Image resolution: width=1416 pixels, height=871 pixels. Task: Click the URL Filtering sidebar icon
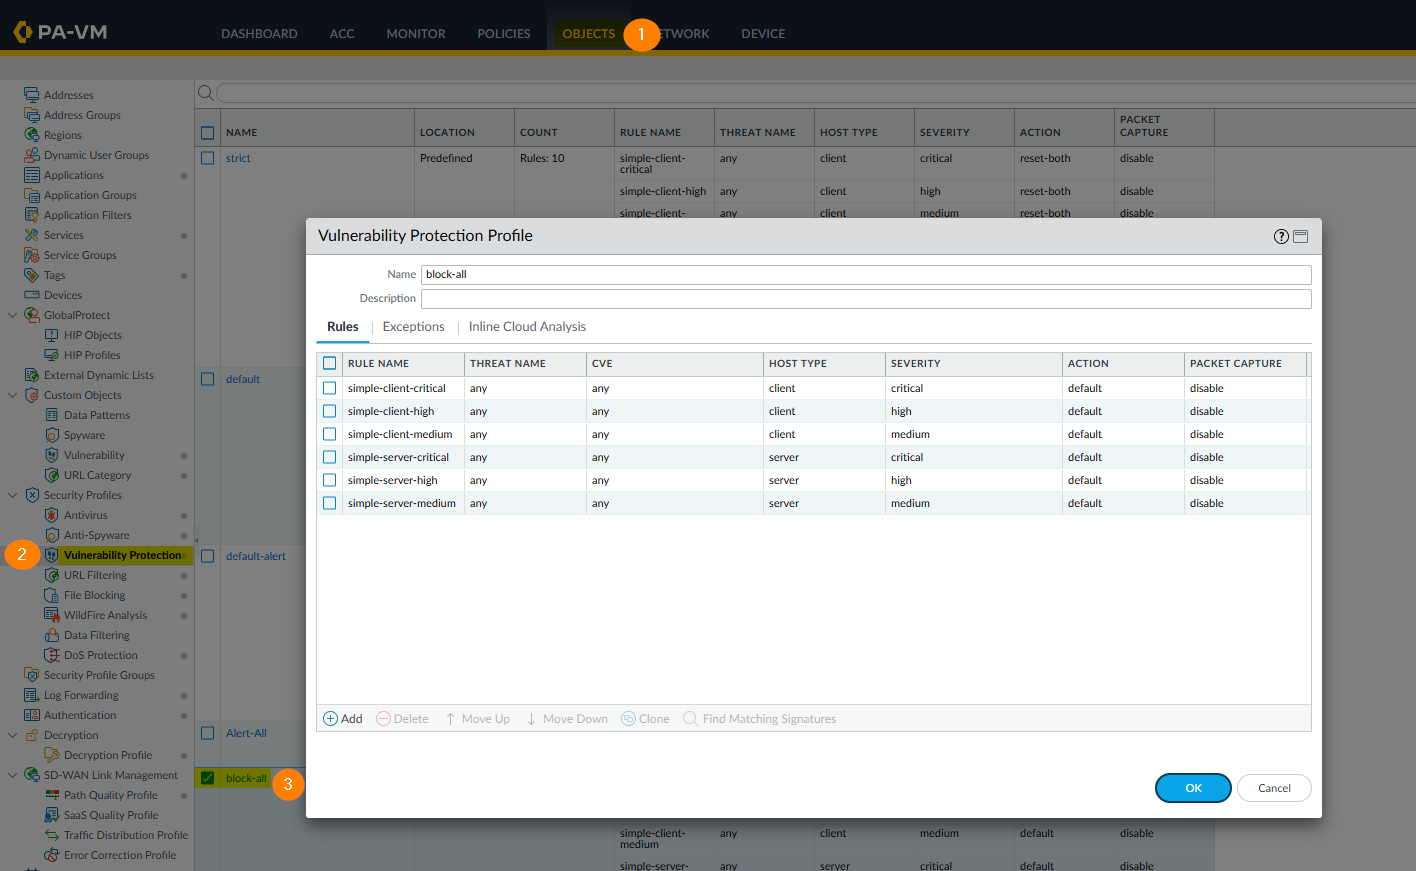click(52, 575)
